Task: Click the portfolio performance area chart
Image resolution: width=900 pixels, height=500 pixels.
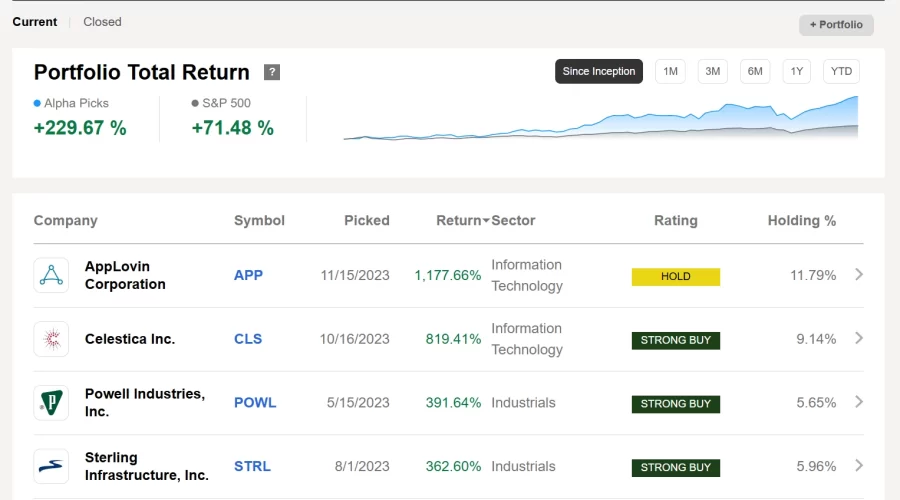Action: click(600, 118)
